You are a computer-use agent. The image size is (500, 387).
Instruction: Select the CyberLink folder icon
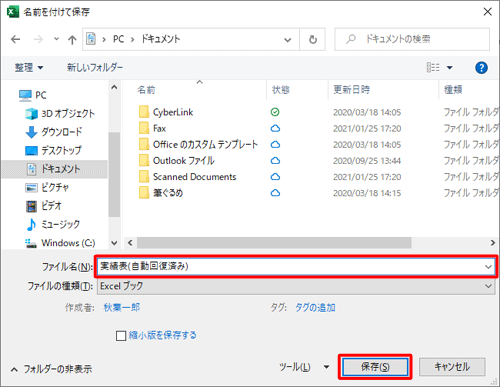pos(144,112)
